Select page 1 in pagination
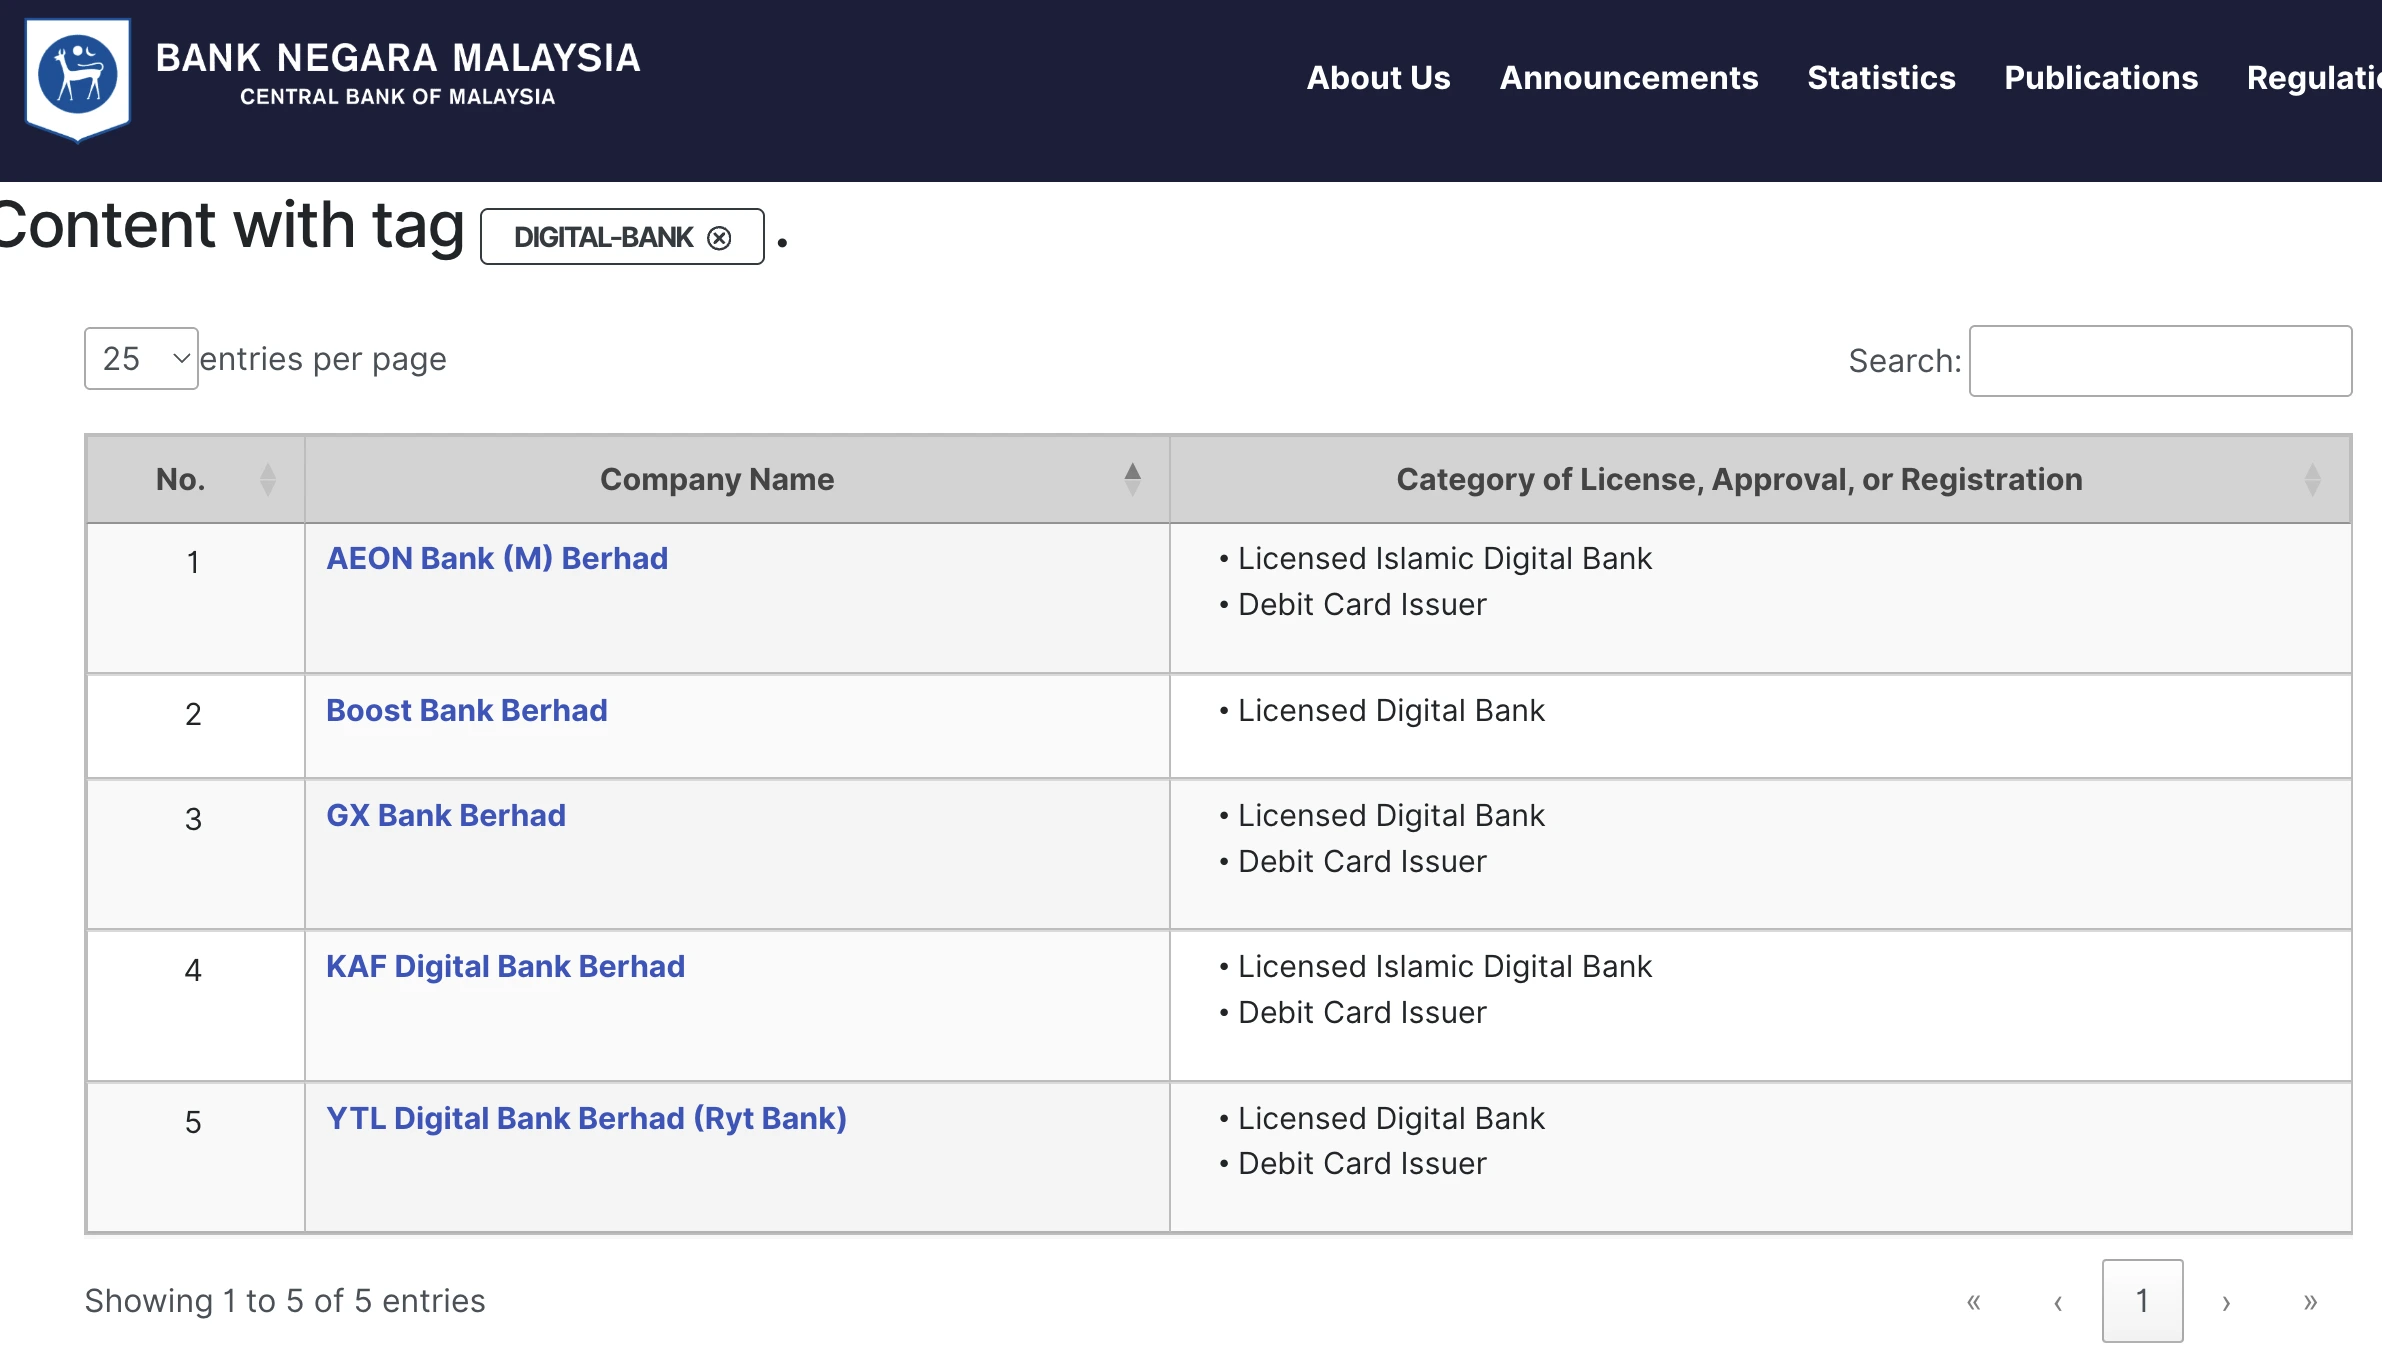The image size is (2382, 1370). (x=2142, y=1301)
